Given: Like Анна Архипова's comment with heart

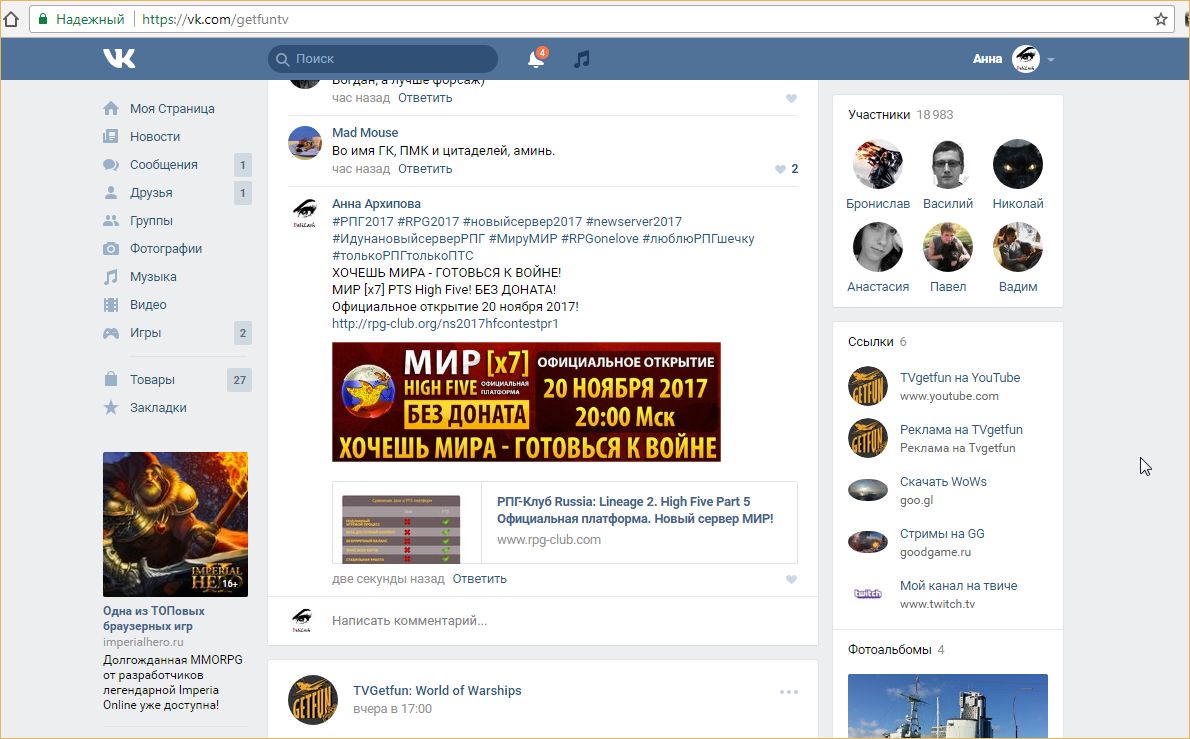Looking at the screenshot, I should 792,579.
